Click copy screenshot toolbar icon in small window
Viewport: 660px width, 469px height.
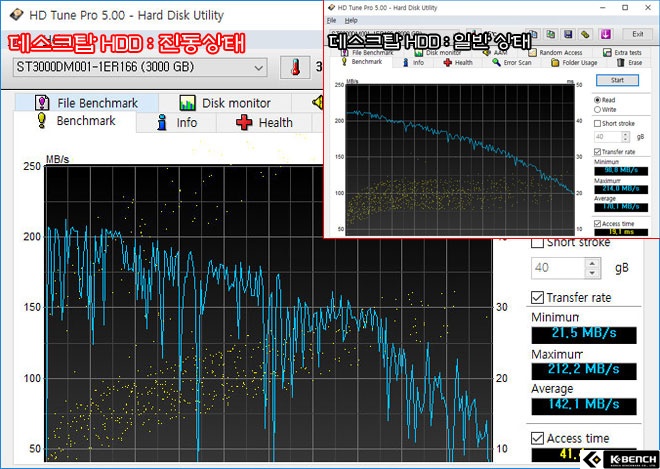click(x=550, y=34)
